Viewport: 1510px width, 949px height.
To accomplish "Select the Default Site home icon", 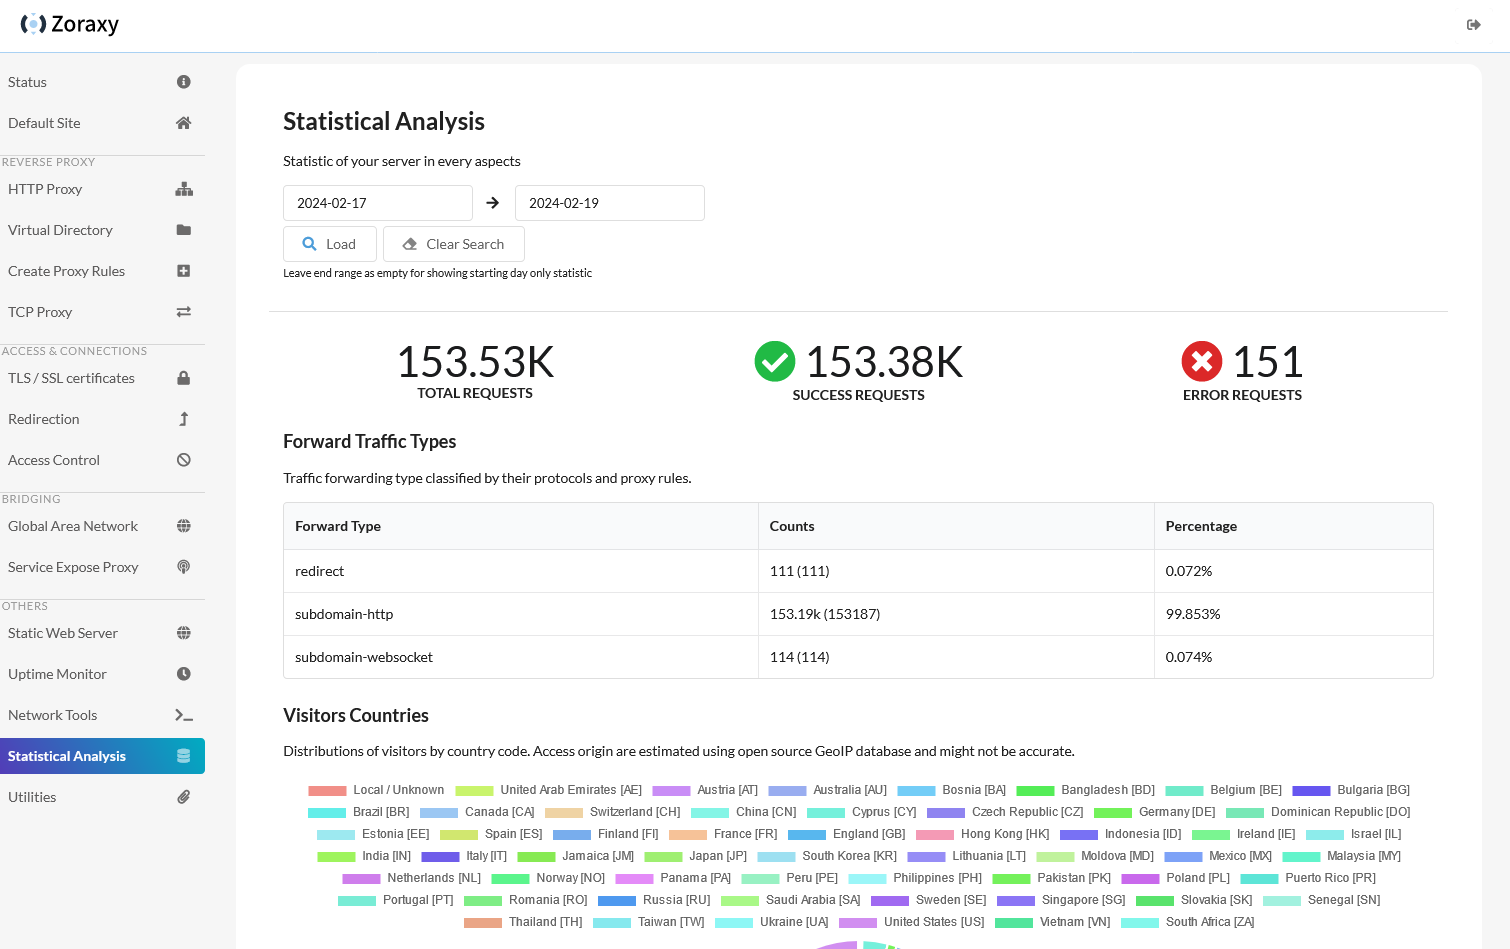I will [183, 122].
